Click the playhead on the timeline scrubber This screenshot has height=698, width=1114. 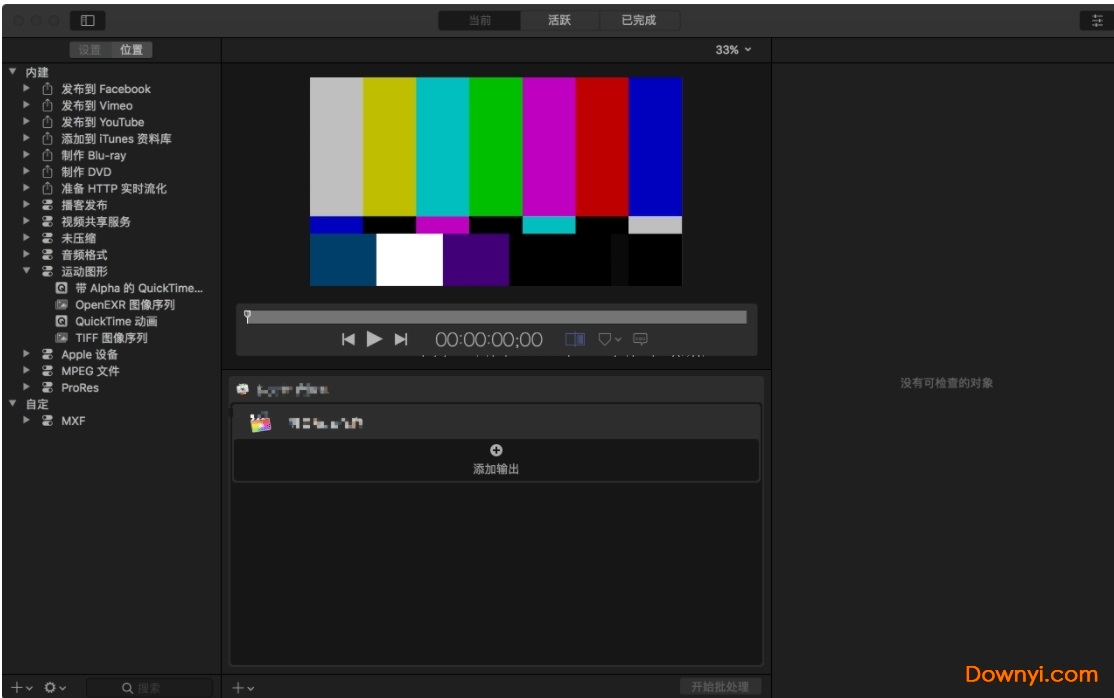(245, 315)
